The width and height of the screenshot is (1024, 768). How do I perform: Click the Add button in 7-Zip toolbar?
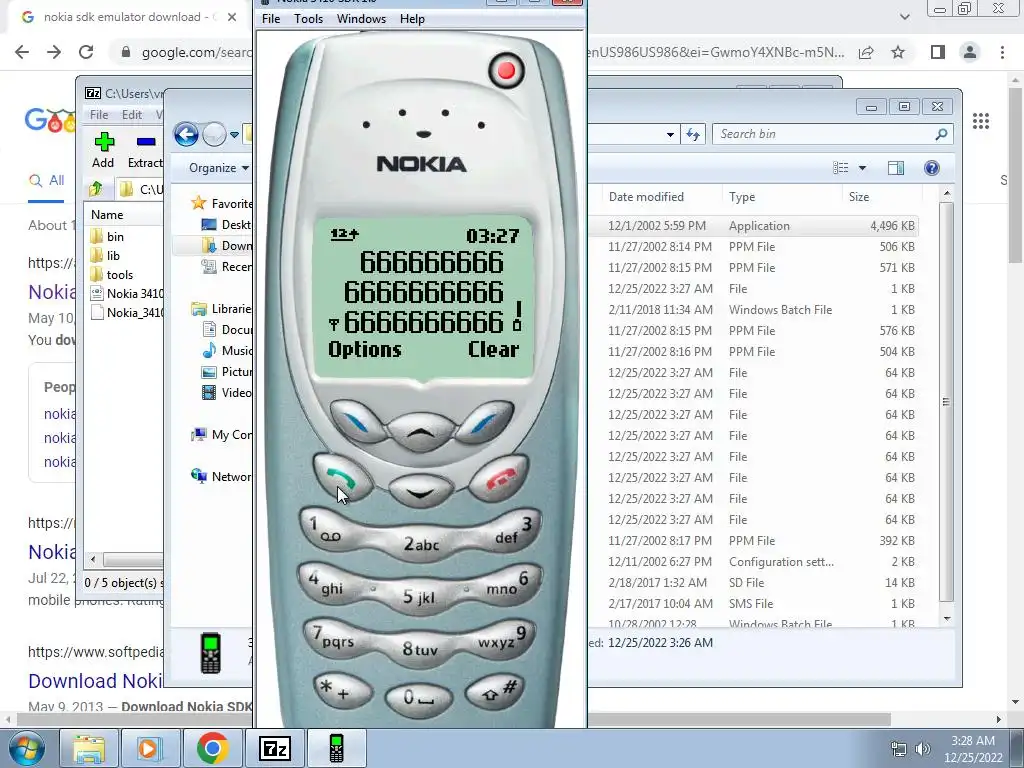[x=103, y=150]
